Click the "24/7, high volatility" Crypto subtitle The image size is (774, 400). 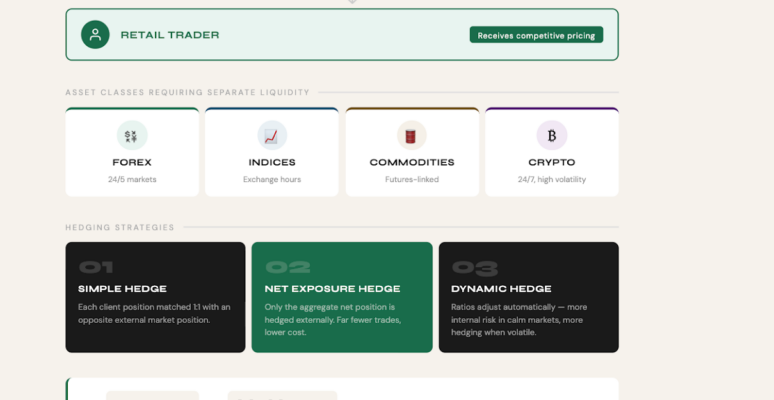click(552, 180)
